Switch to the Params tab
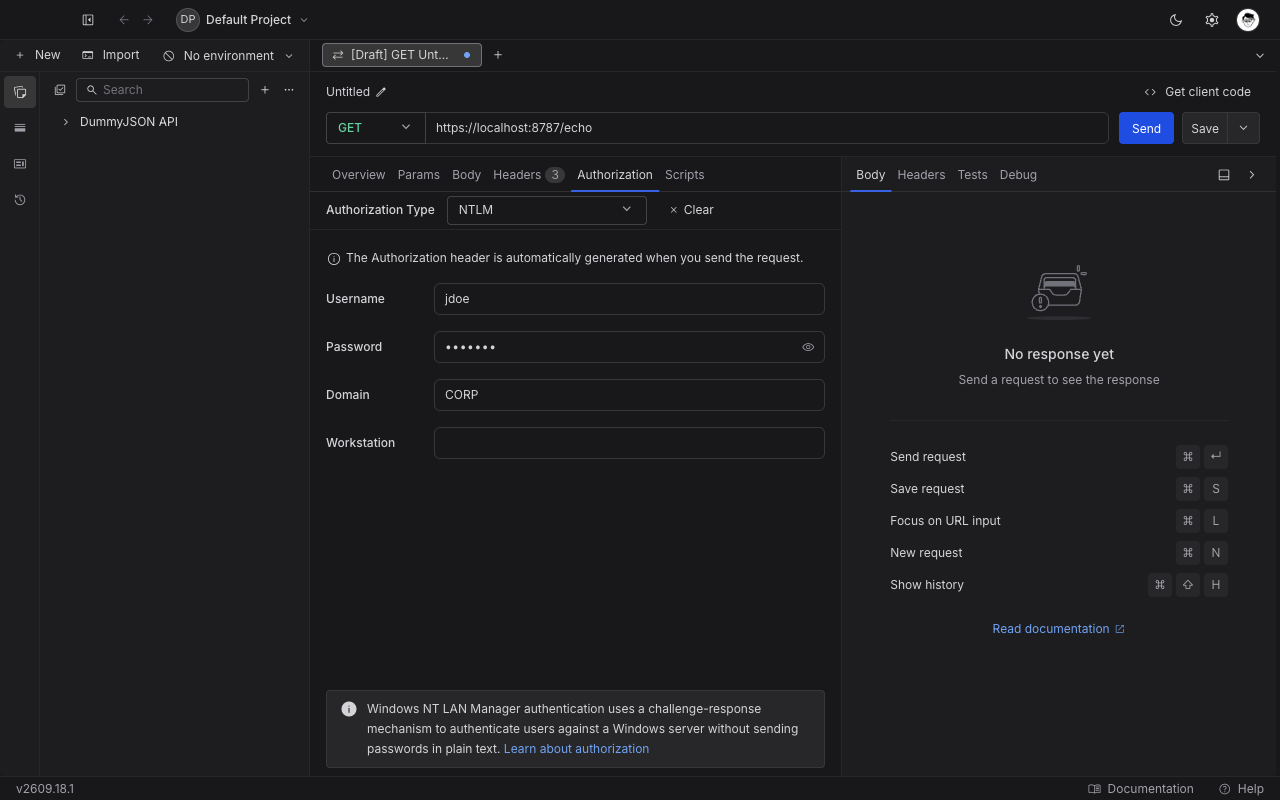 point(419,175)
